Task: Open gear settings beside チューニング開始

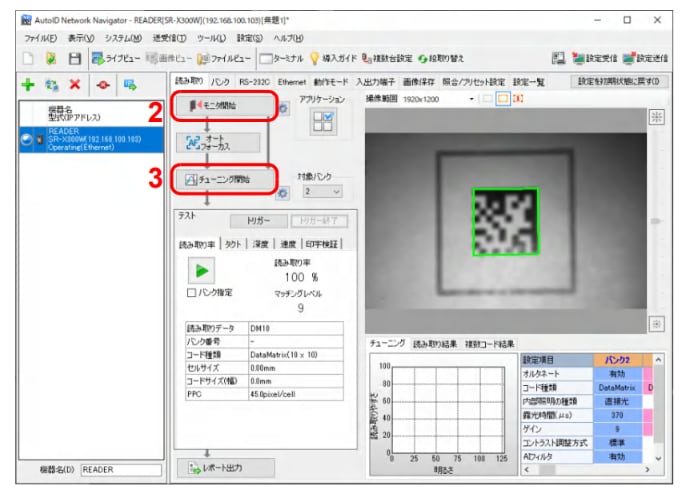Action: pyautogui.click(x=283, y=194)
